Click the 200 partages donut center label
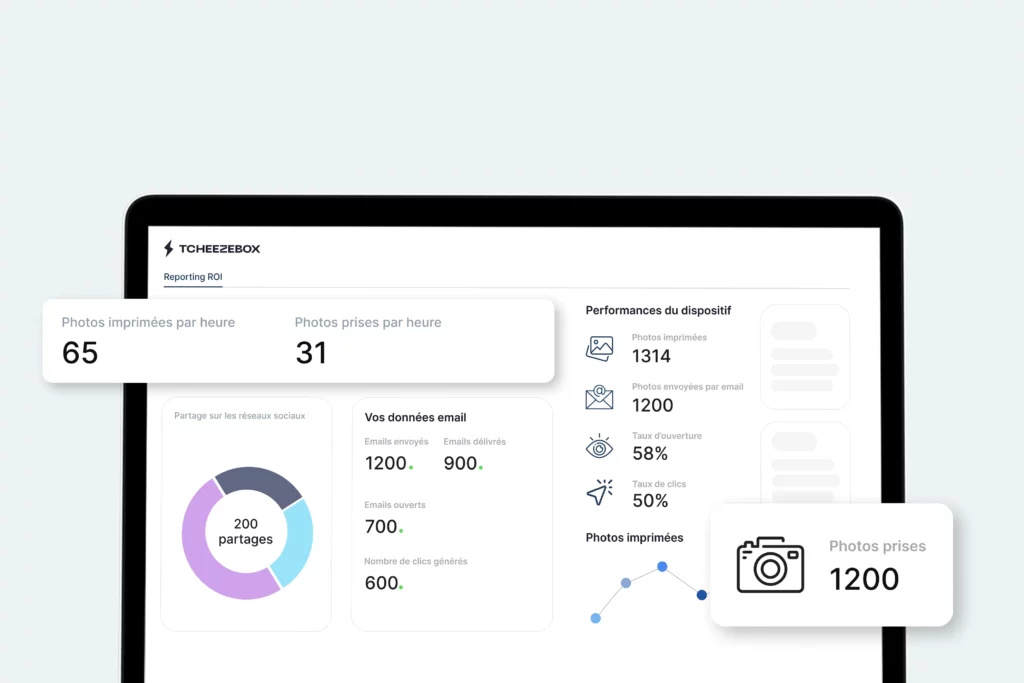Image resolution: width=1024 pixels, height=683 pixels. coord(246,532)
